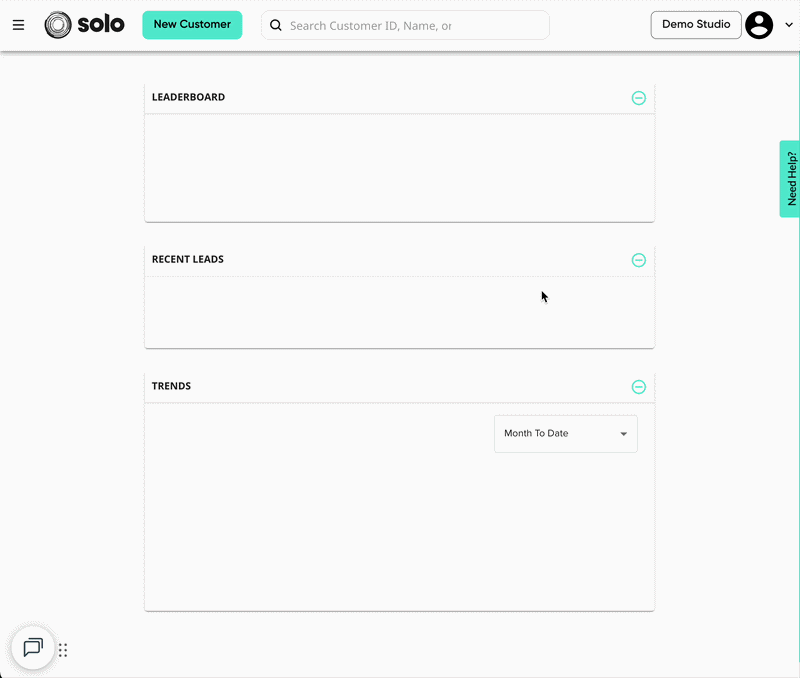The width and height of the screenshot is (800, 678).
Task: Open the Need Help? side tab
Action: [790, 179]
